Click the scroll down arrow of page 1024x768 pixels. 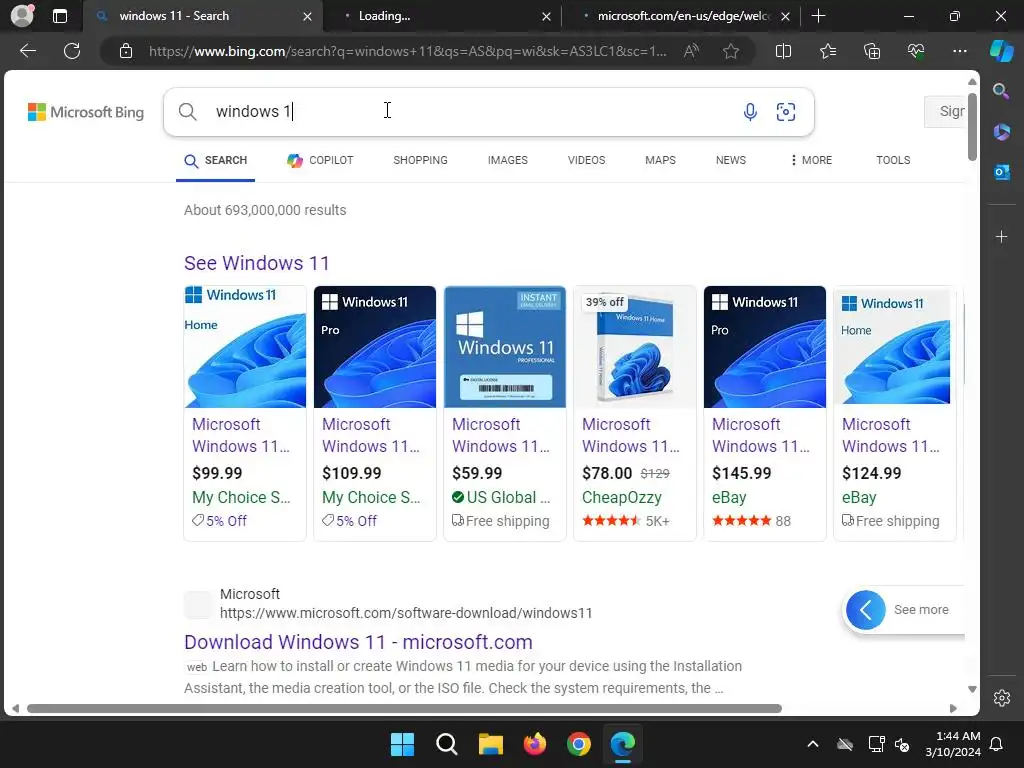(x=972, y=689)
